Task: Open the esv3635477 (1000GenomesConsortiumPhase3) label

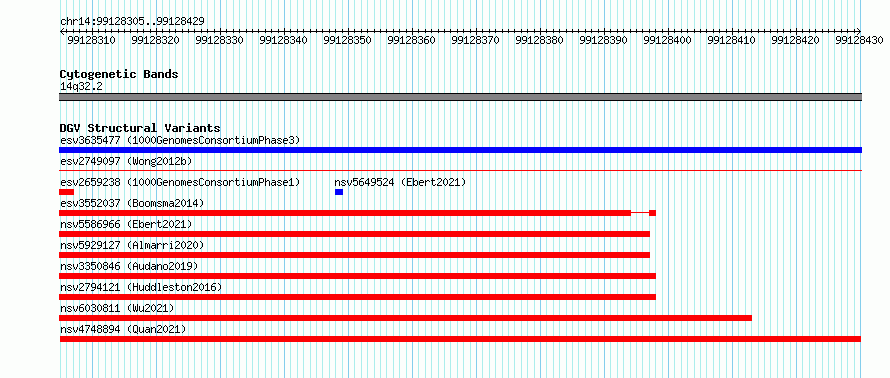Action: pos(180,140)
